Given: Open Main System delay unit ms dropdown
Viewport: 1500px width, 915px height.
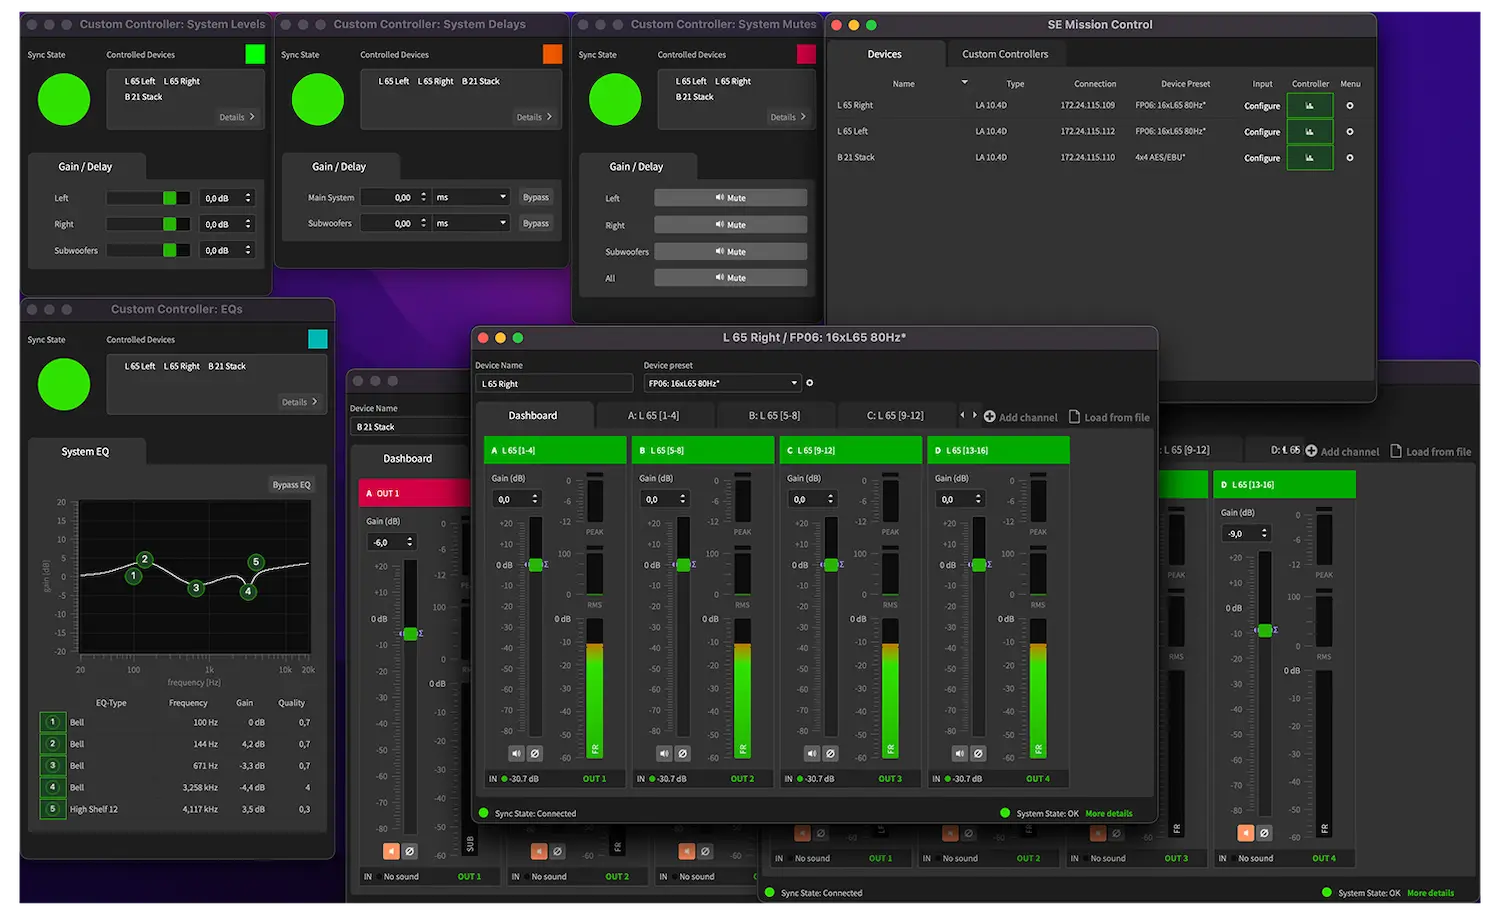Looking at the screenshot, I should pyautogui.click(x=471, y=197).
